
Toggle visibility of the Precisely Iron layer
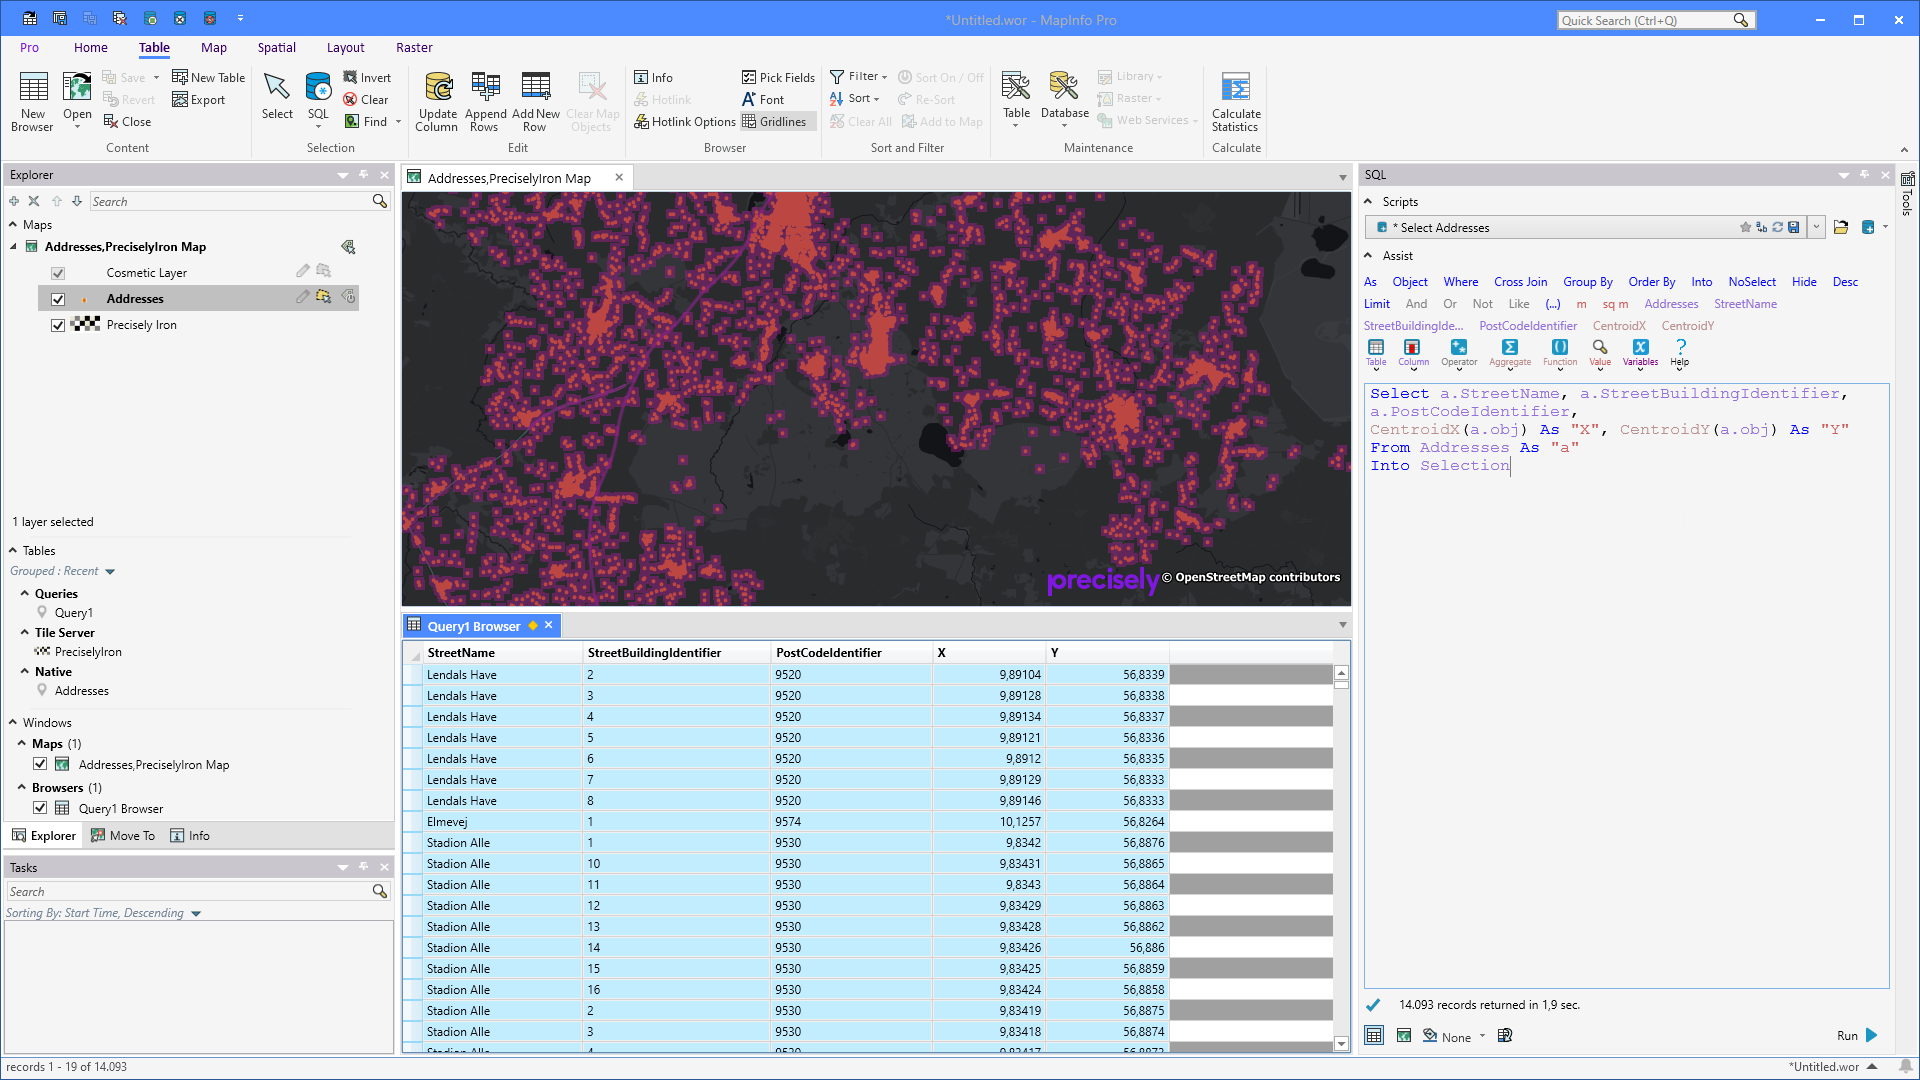[x=58, y=324]
